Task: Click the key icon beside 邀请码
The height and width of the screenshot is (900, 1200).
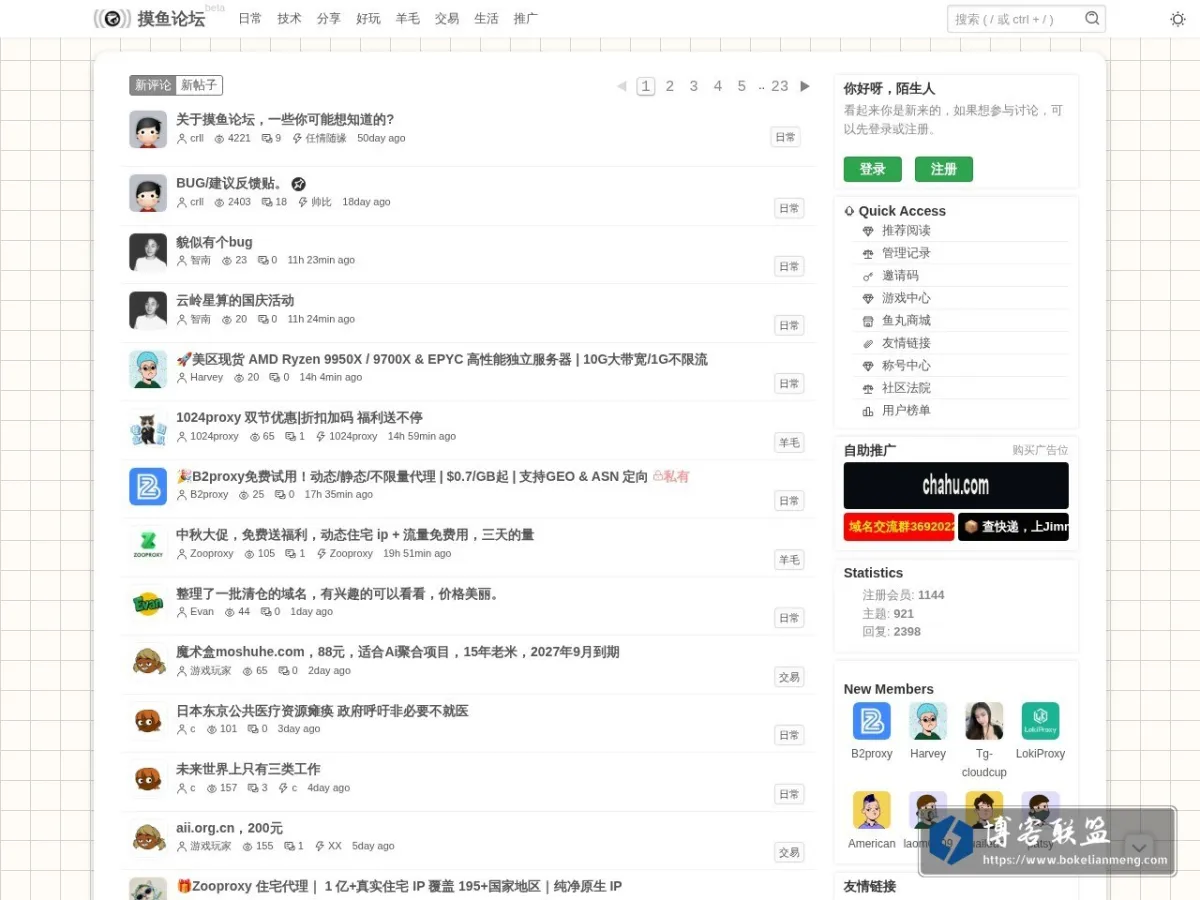Action: coord(868,276)
